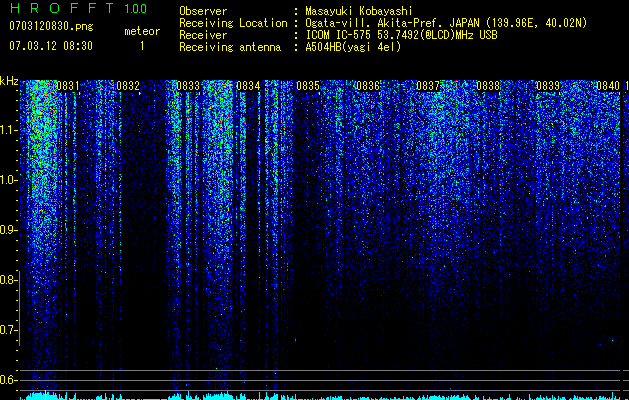Click the HROFFT 1.00 title text

coord(78,8)
